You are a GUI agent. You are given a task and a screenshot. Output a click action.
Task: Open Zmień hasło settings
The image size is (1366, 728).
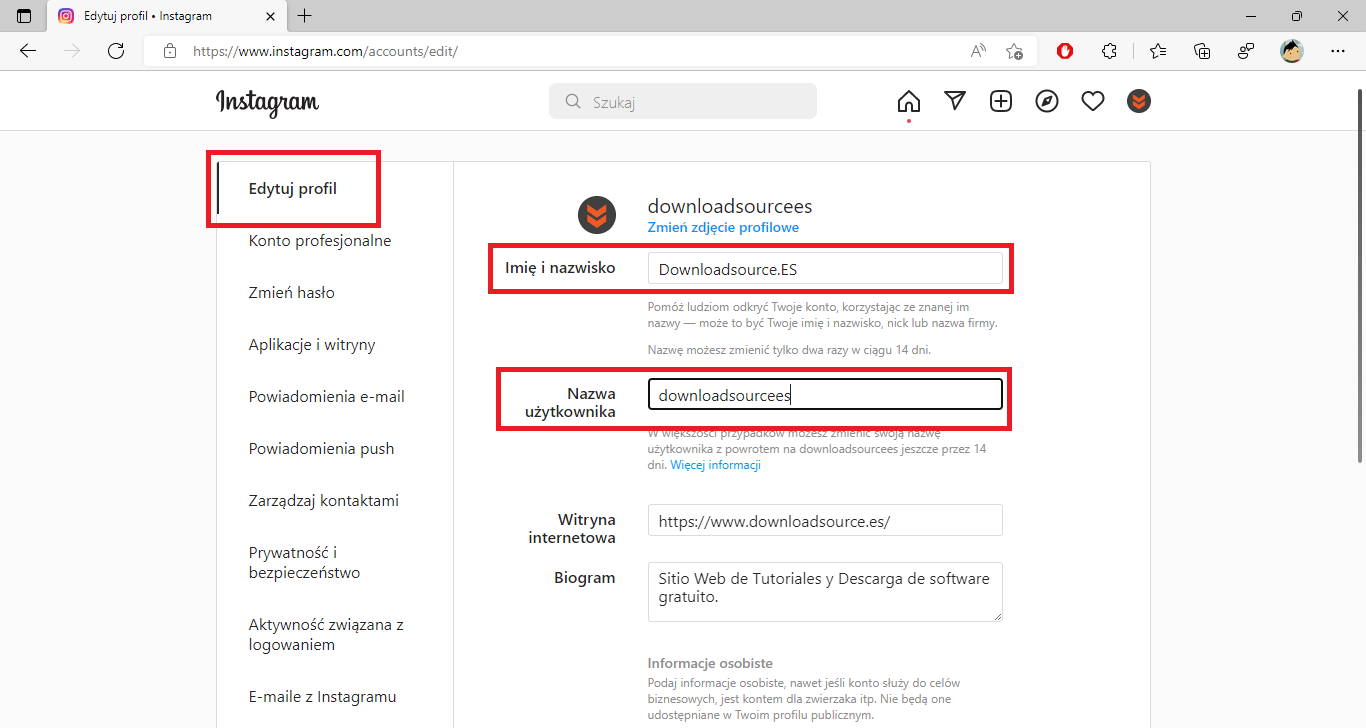pyautogui.click(x=292, y=293)
